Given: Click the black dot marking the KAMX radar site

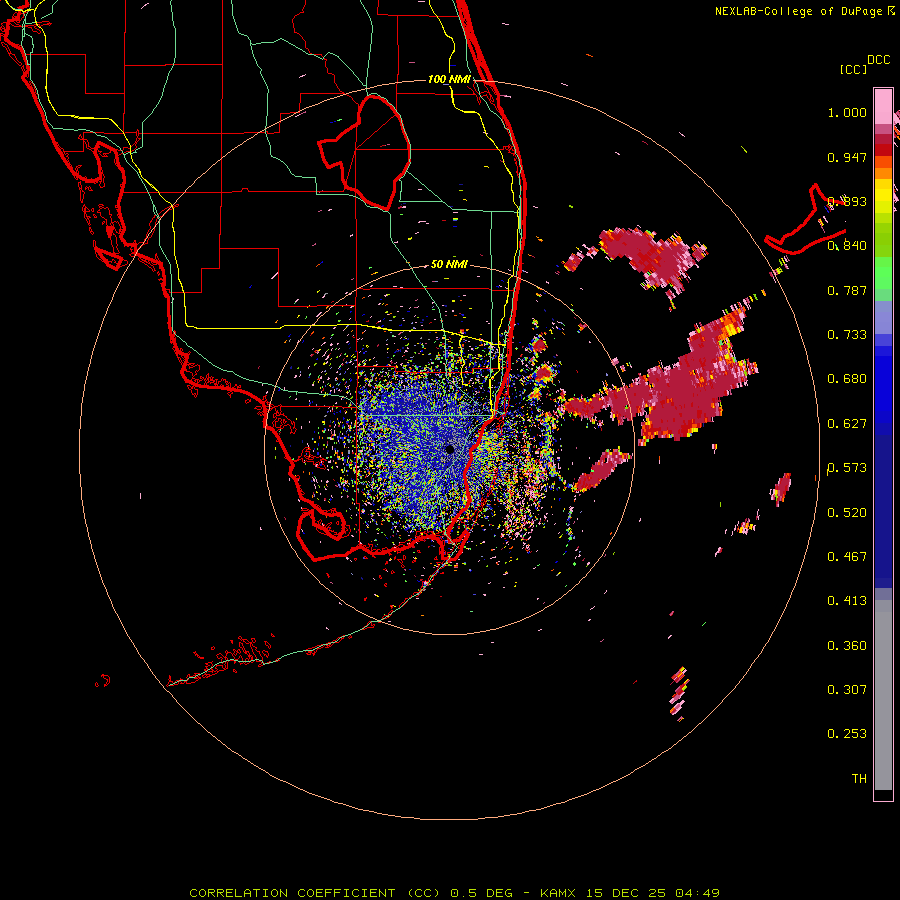Looking at the screenshot, I should click(x=450, y=449).
